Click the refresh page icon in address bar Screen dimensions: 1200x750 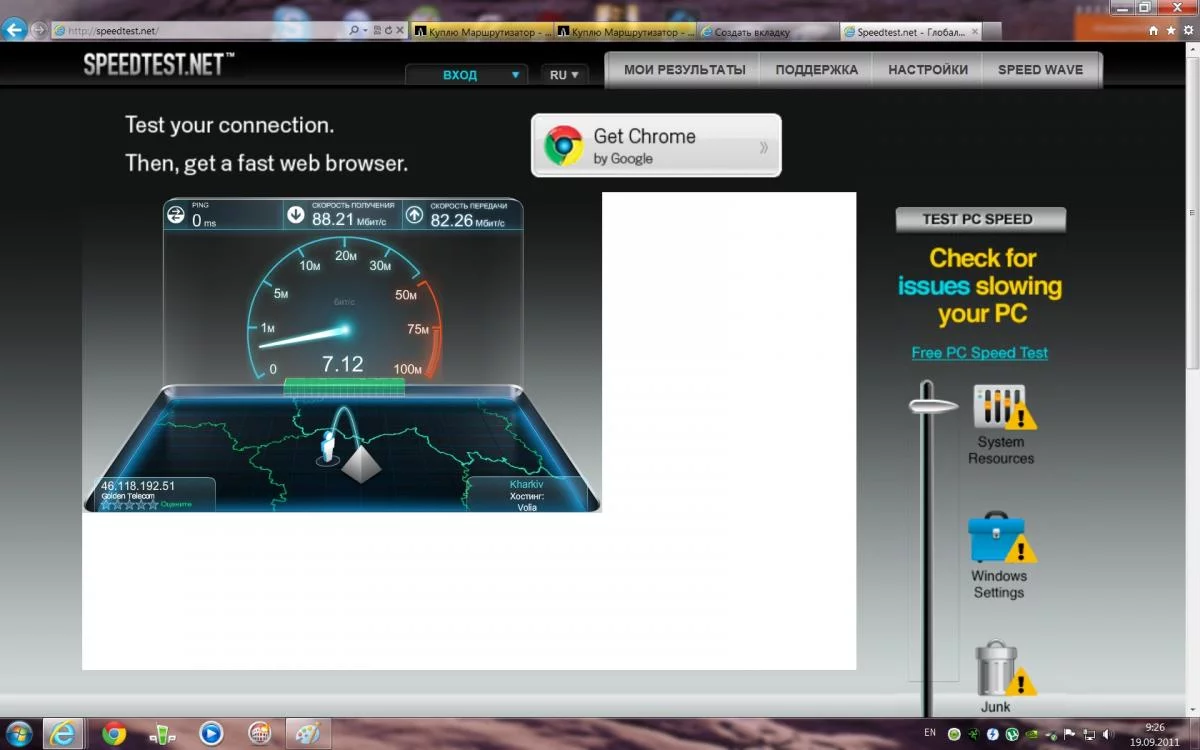coord(388,31)
